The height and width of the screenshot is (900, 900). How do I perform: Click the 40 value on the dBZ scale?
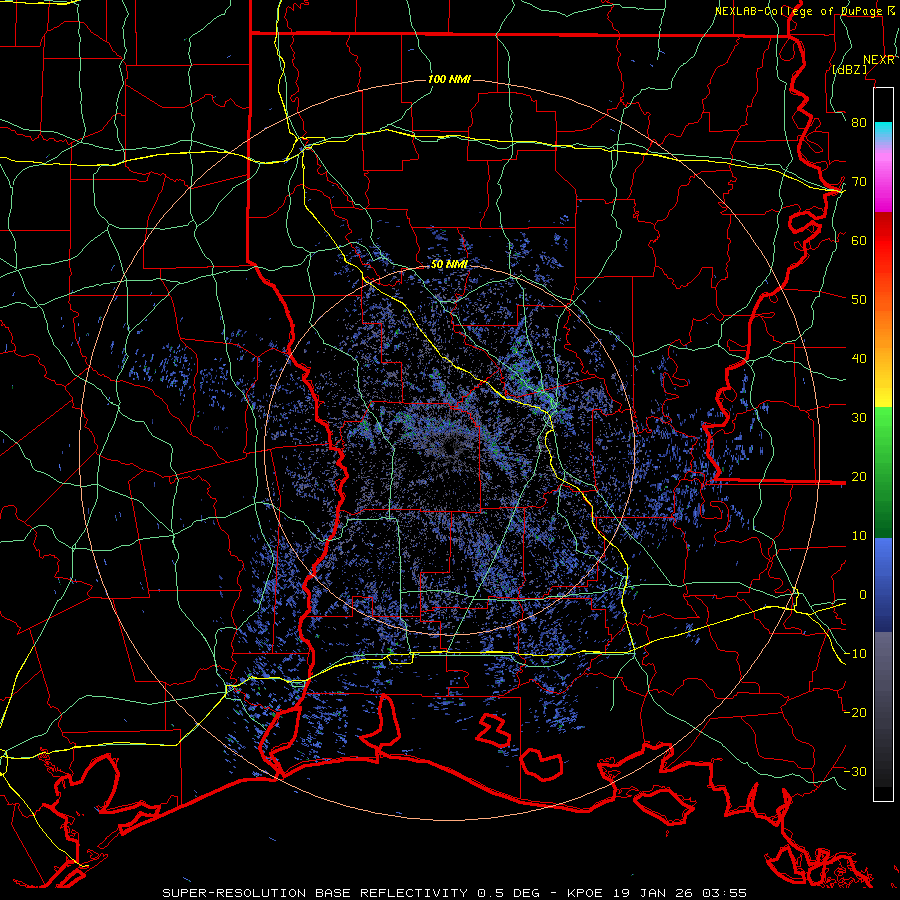(859, 359)
